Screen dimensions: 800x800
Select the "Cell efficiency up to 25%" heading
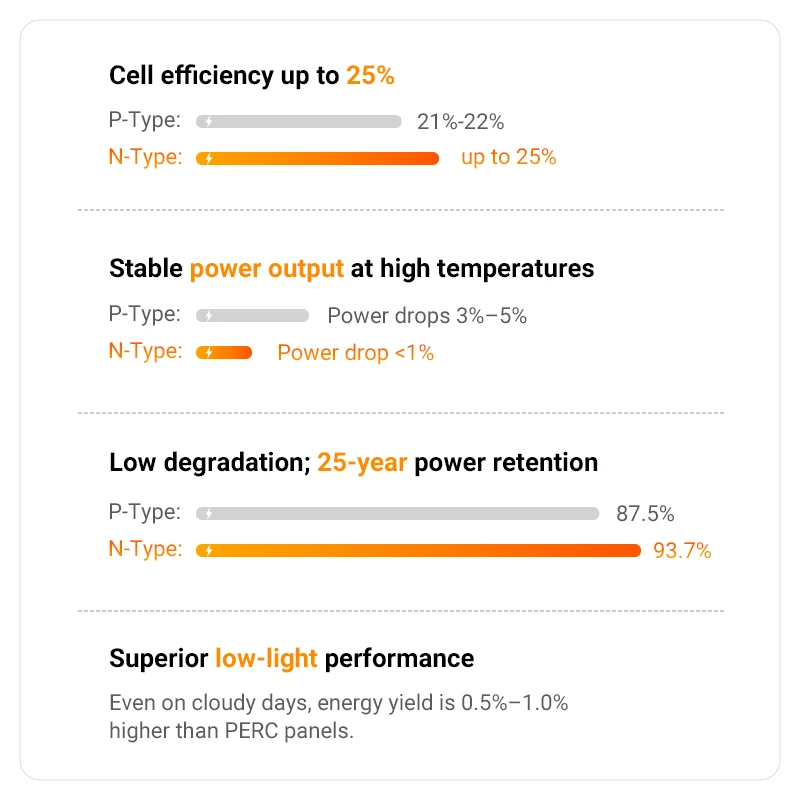pyautogui.click(x=252, y=75)
